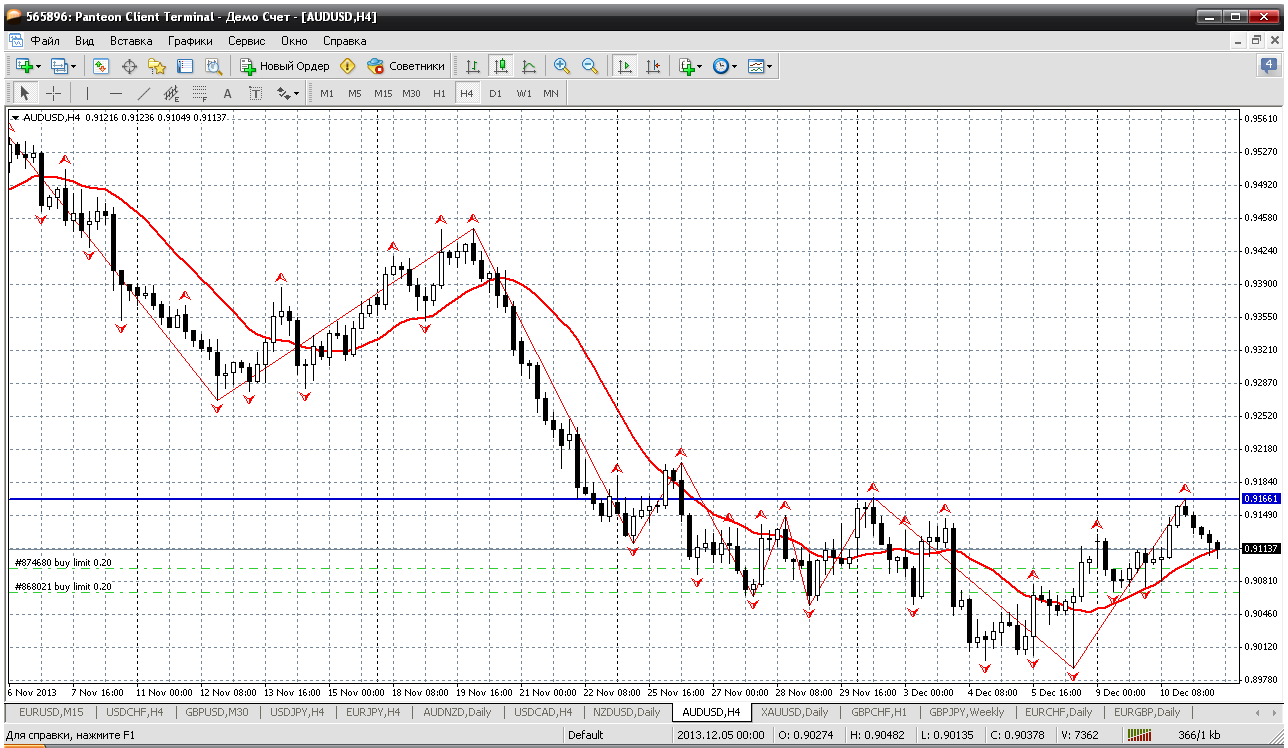Screen dimensions: 1288x748
Task: Switch to the XAUUSD,Daily chart tab
Action: point(794,712)
